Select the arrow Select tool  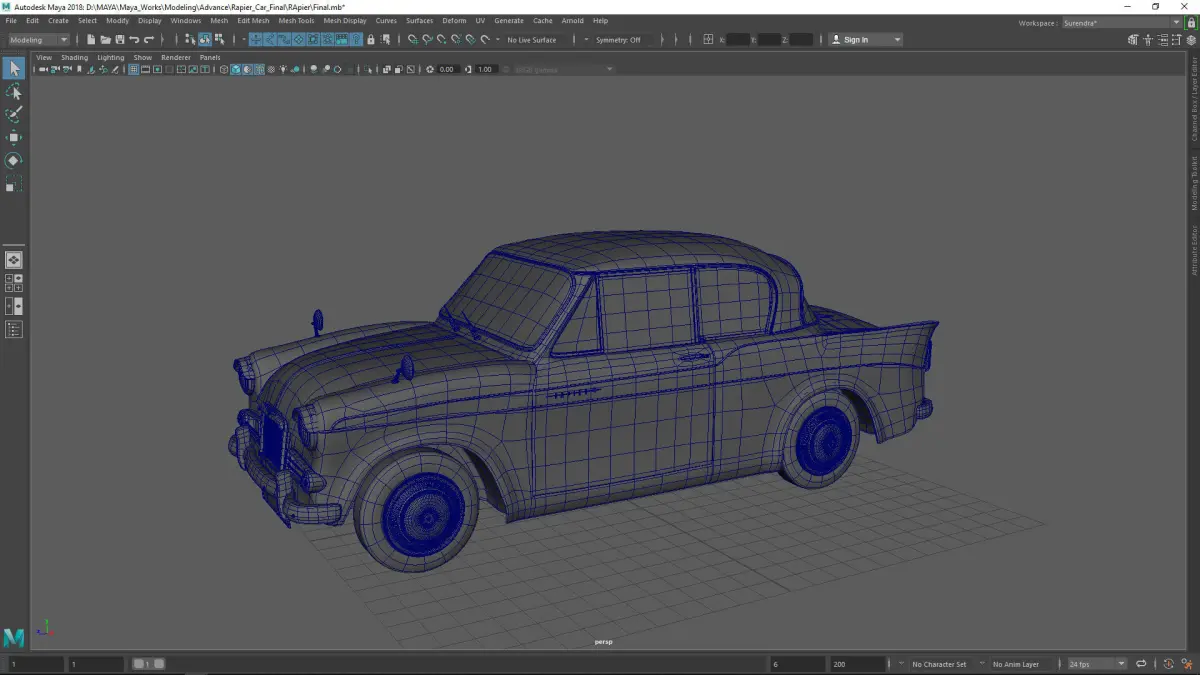pyautogui.click(x=13, y=68)
